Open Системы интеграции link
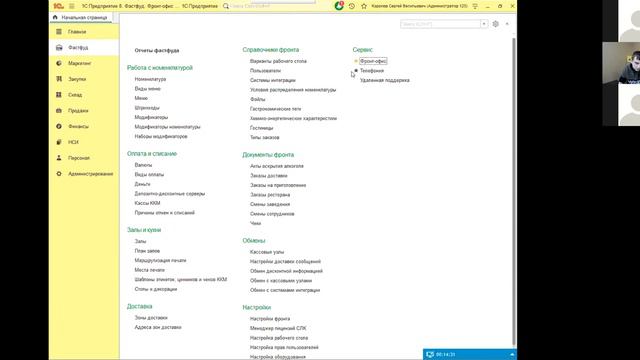This screenshot has height=360, width=640. pos(273,80)
